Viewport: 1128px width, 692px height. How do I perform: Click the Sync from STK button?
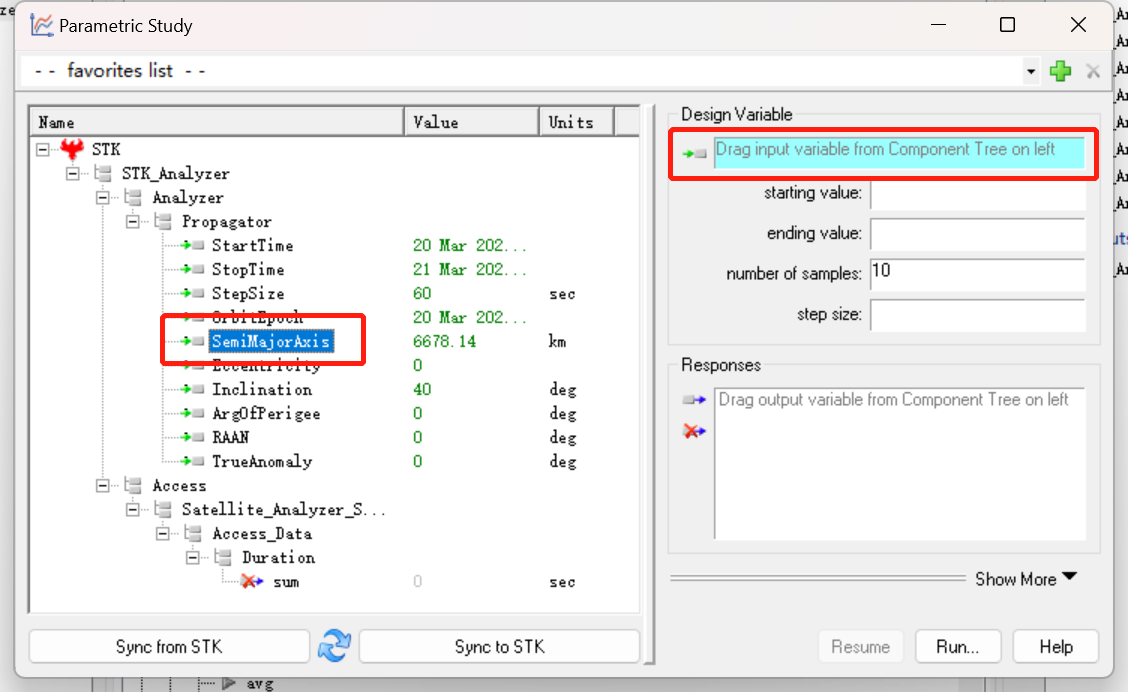(x=168, y=646)
